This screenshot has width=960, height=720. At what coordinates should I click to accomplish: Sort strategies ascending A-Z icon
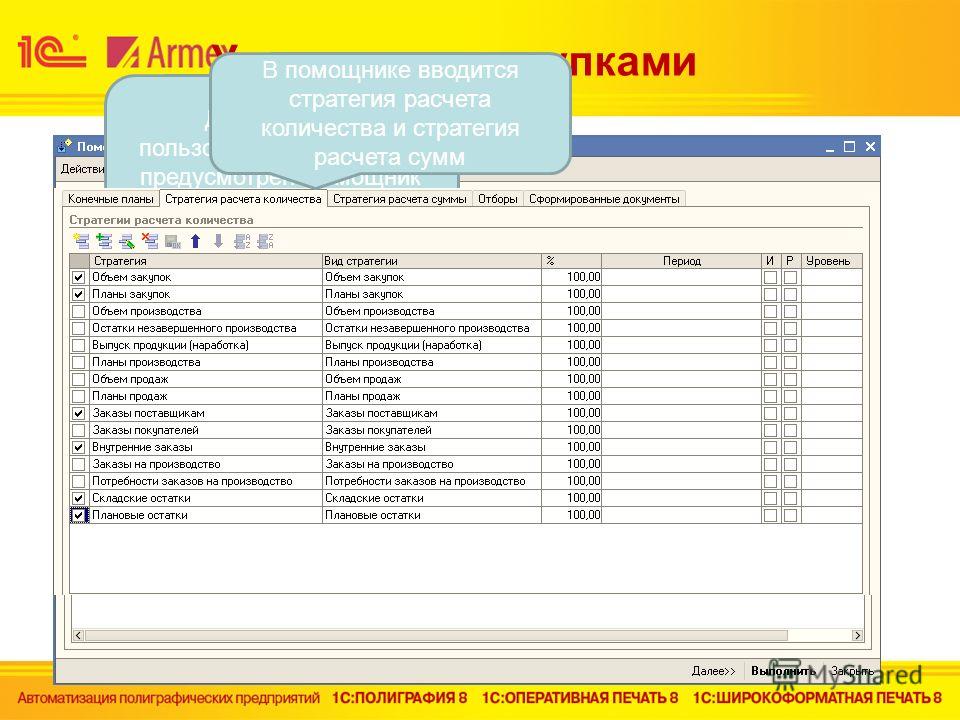(x=242, y=241)
